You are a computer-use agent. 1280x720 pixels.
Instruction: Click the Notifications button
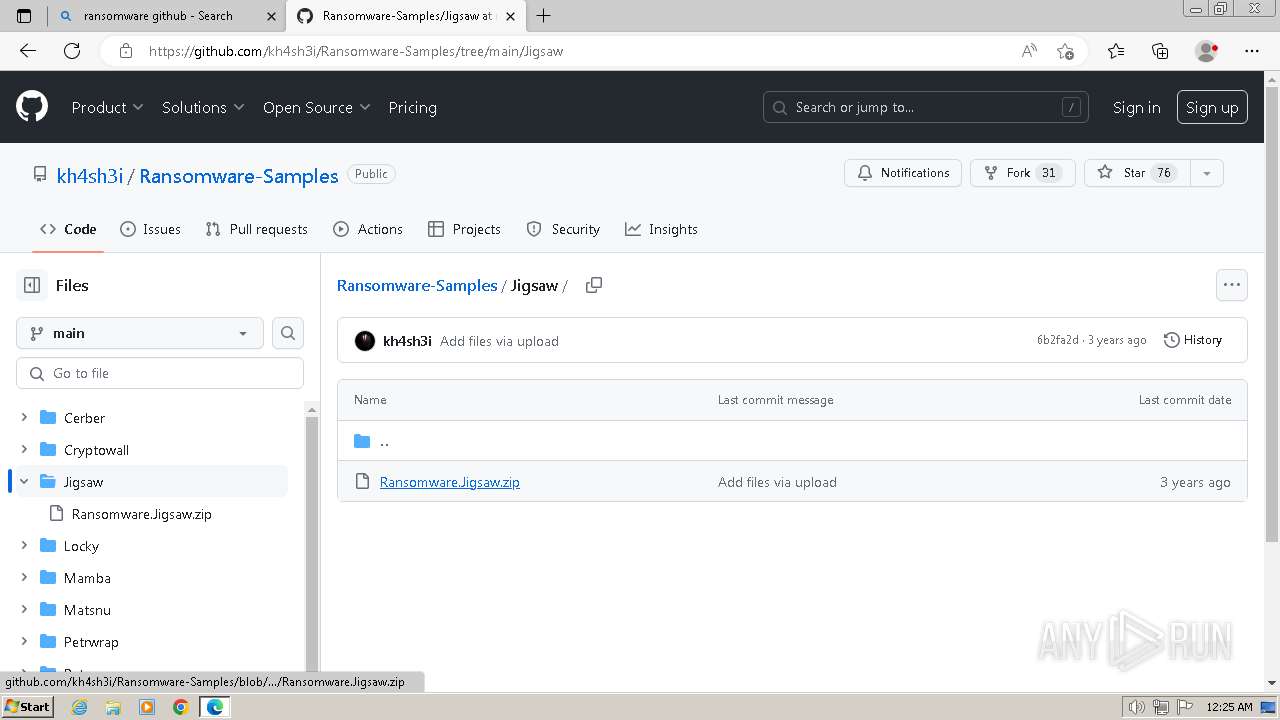click(x=903, y=173)
